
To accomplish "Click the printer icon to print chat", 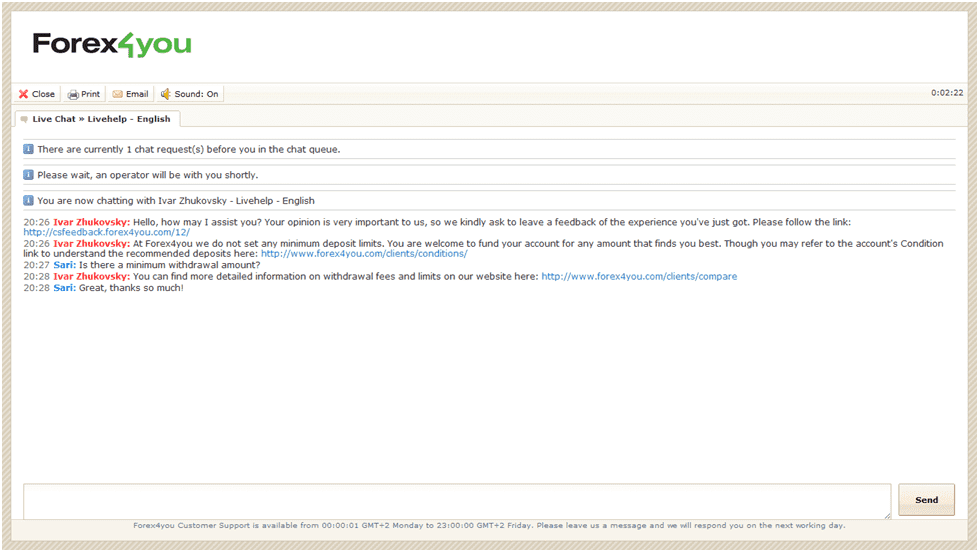I will (73, 94).
